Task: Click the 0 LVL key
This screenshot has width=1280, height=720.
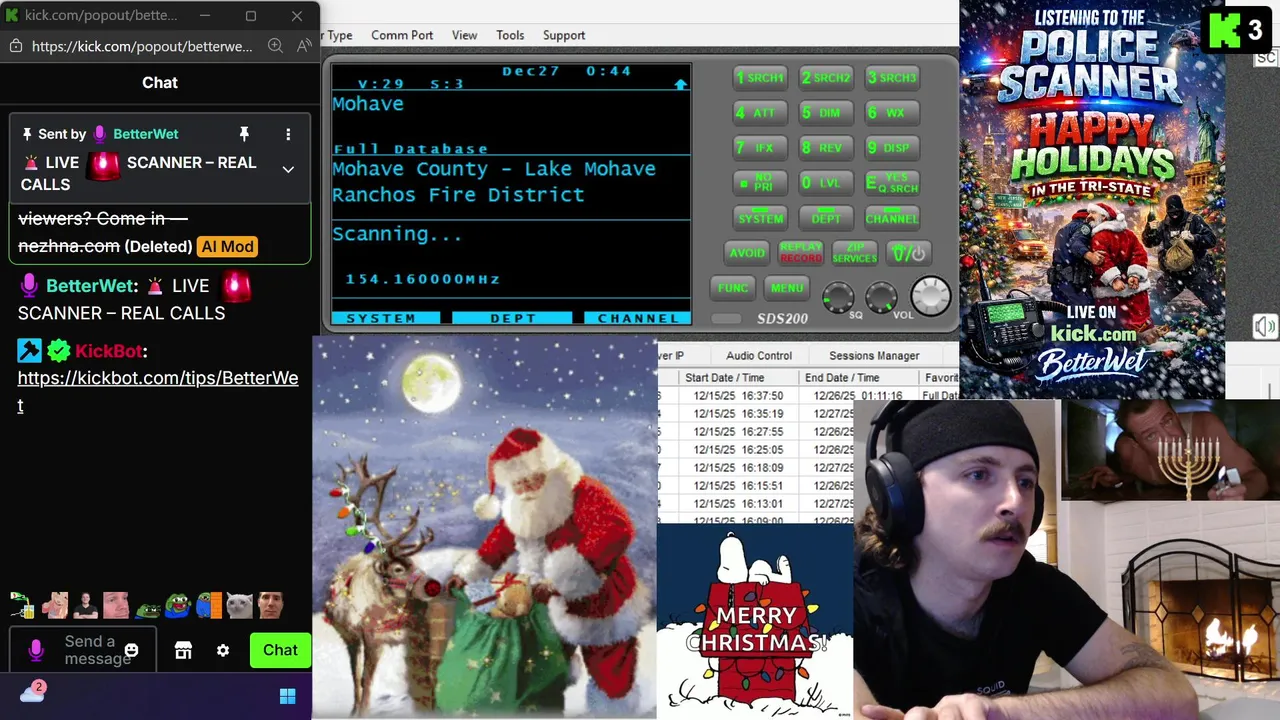Action: 826,183
